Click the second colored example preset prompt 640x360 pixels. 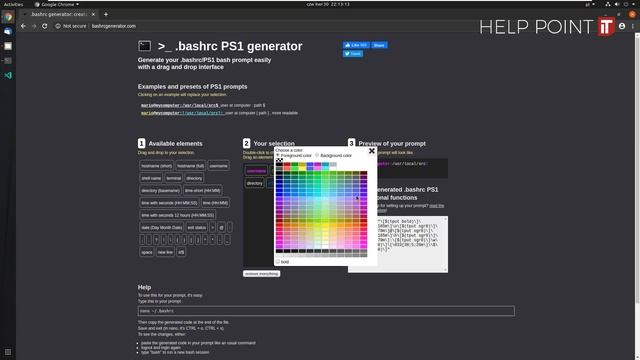[182, 113]
